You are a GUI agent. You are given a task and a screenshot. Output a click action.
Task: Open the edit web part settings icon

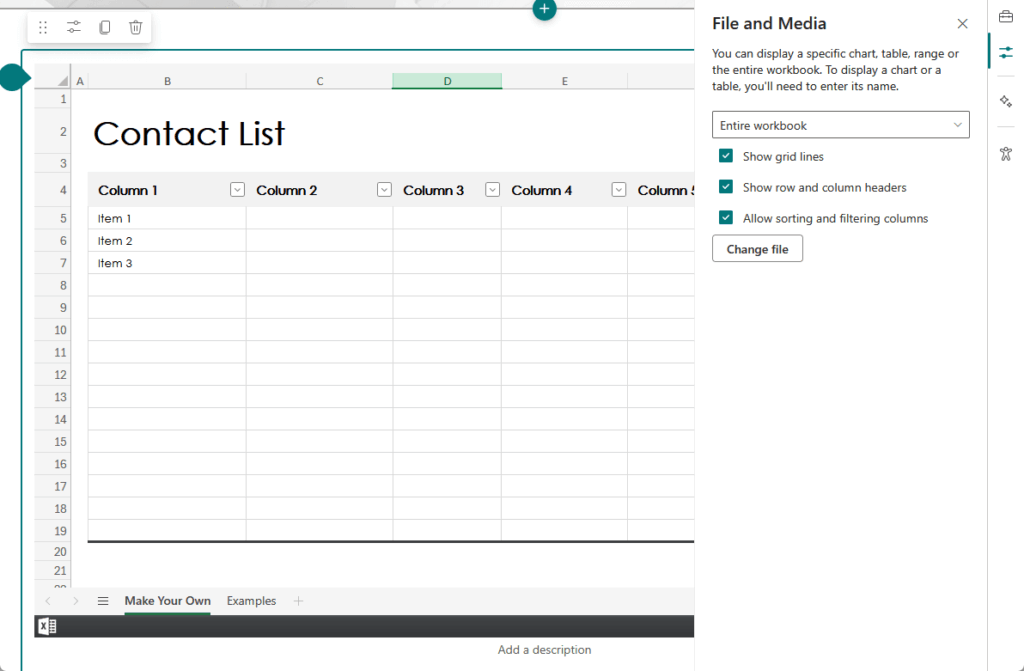[74, 27]
